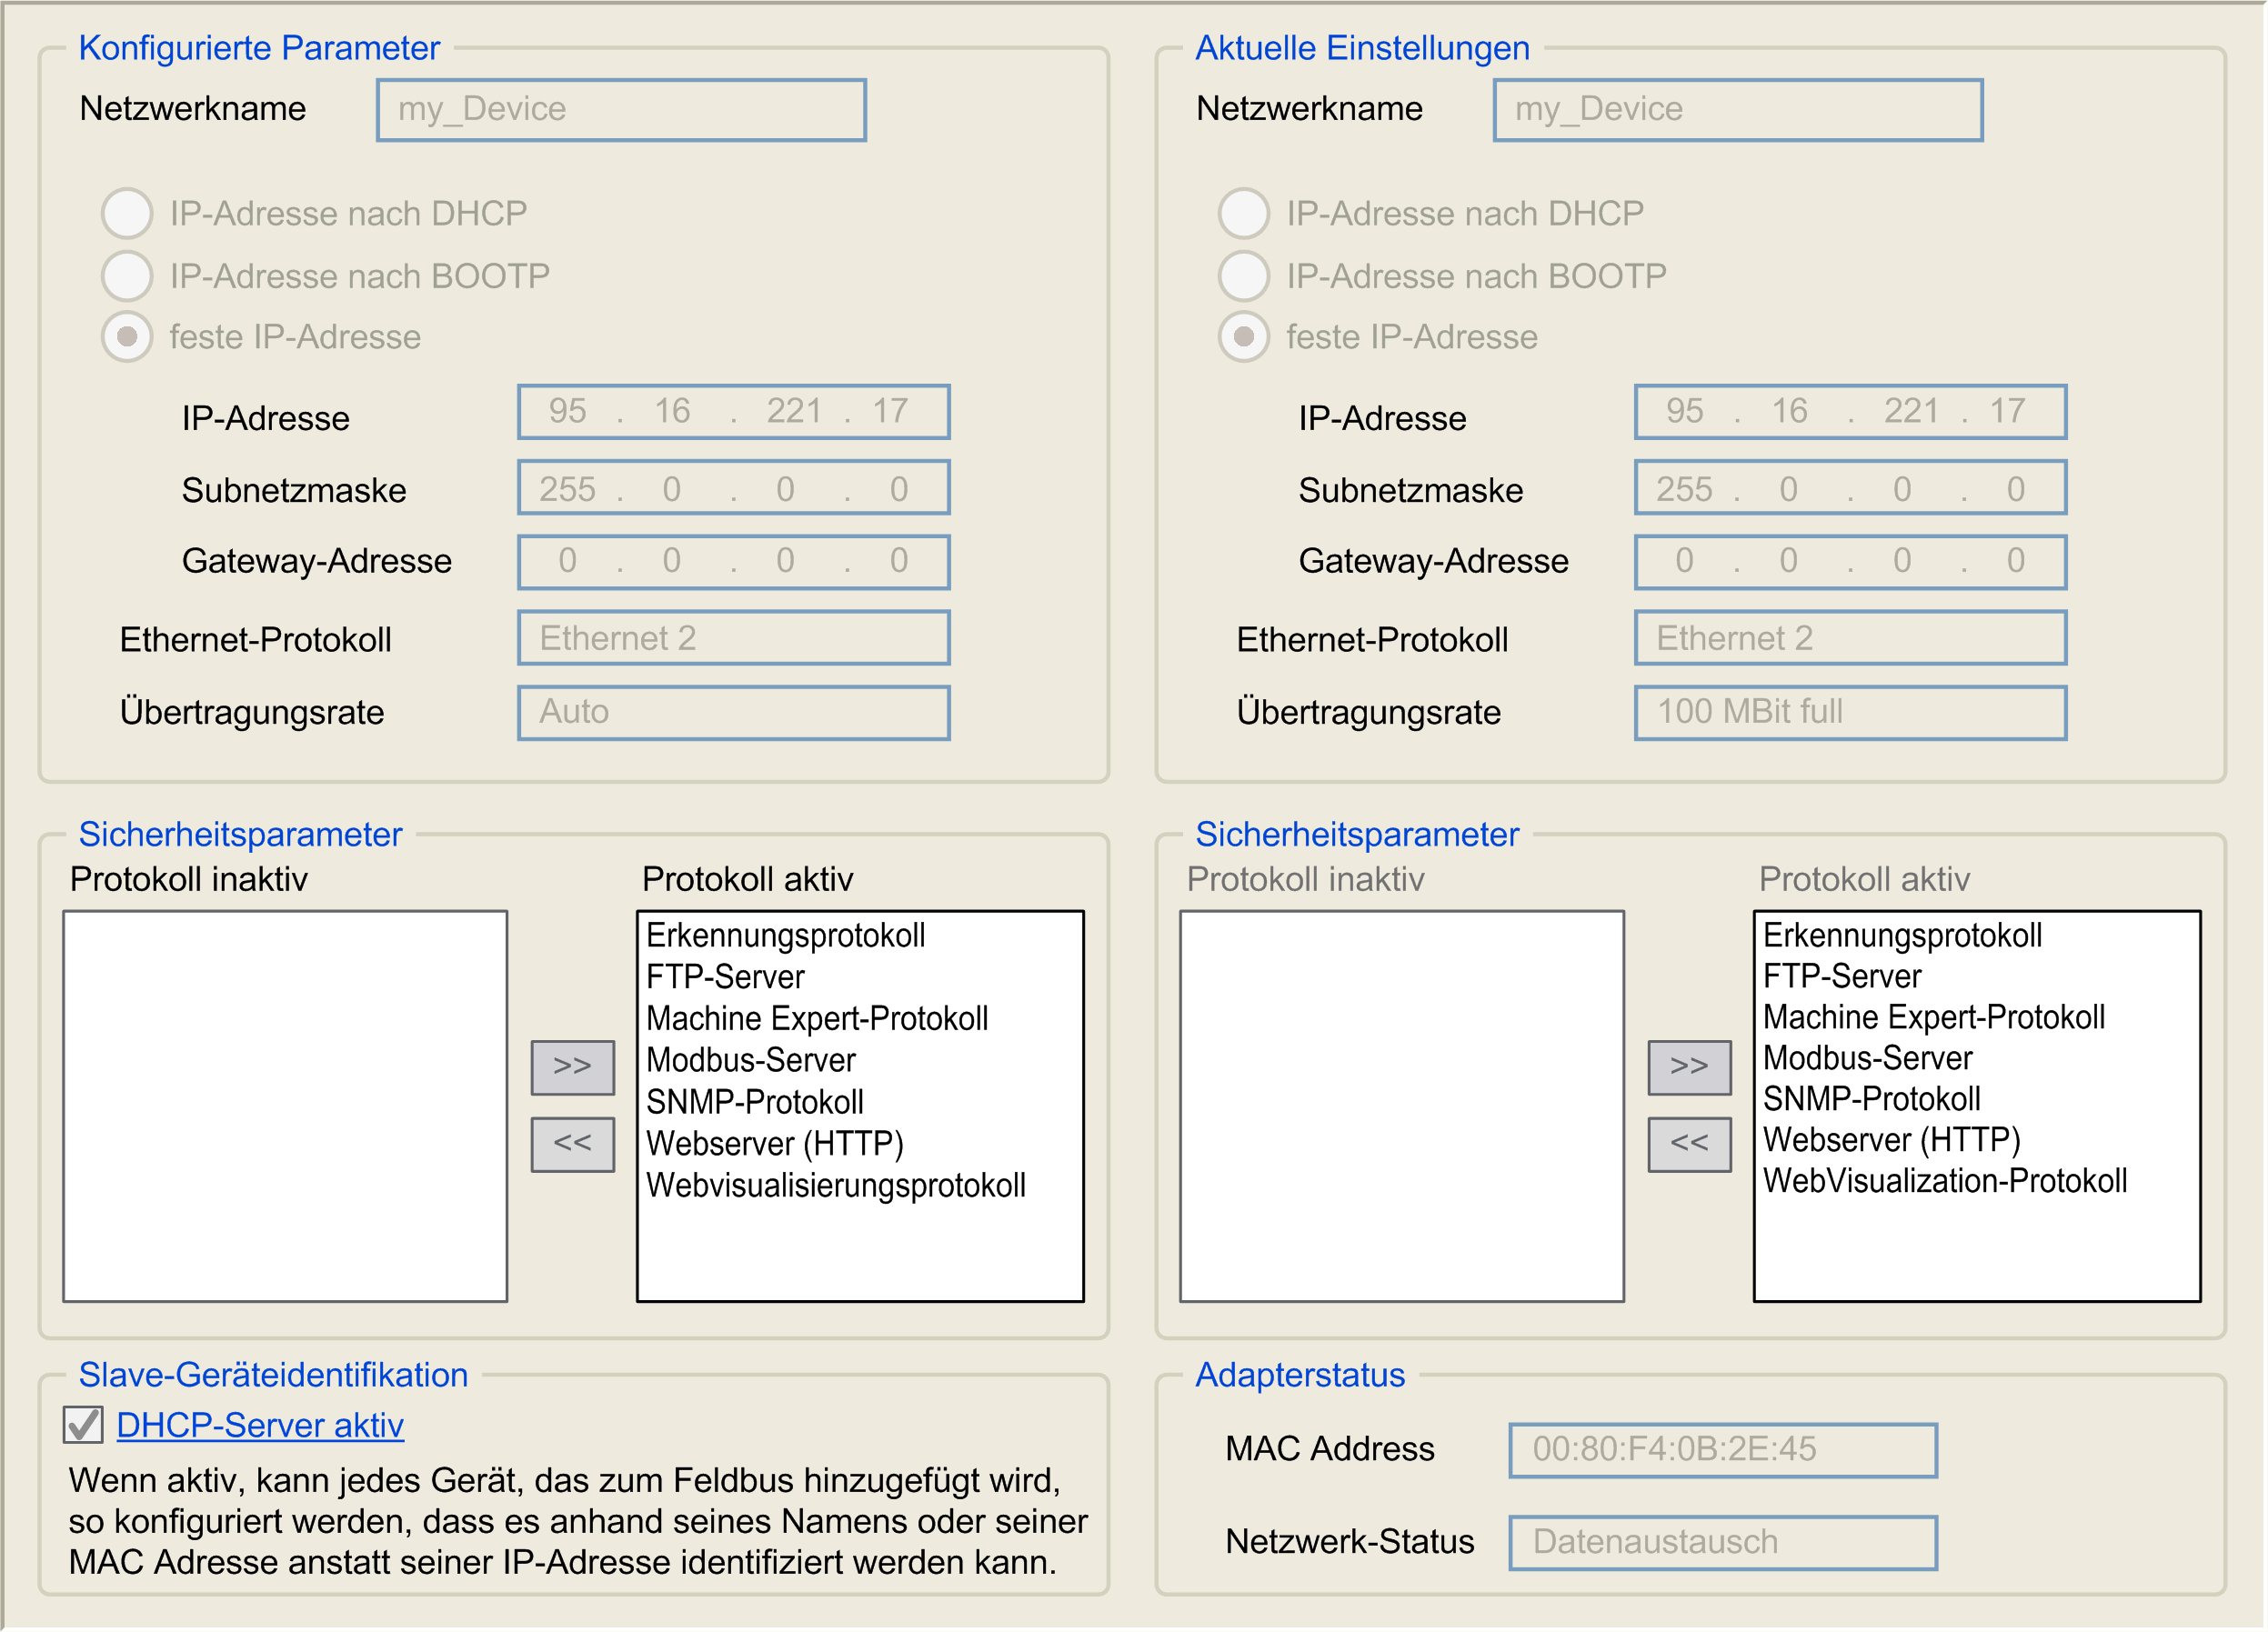Click the configured Netzwerkname input field

pos(621,110)
